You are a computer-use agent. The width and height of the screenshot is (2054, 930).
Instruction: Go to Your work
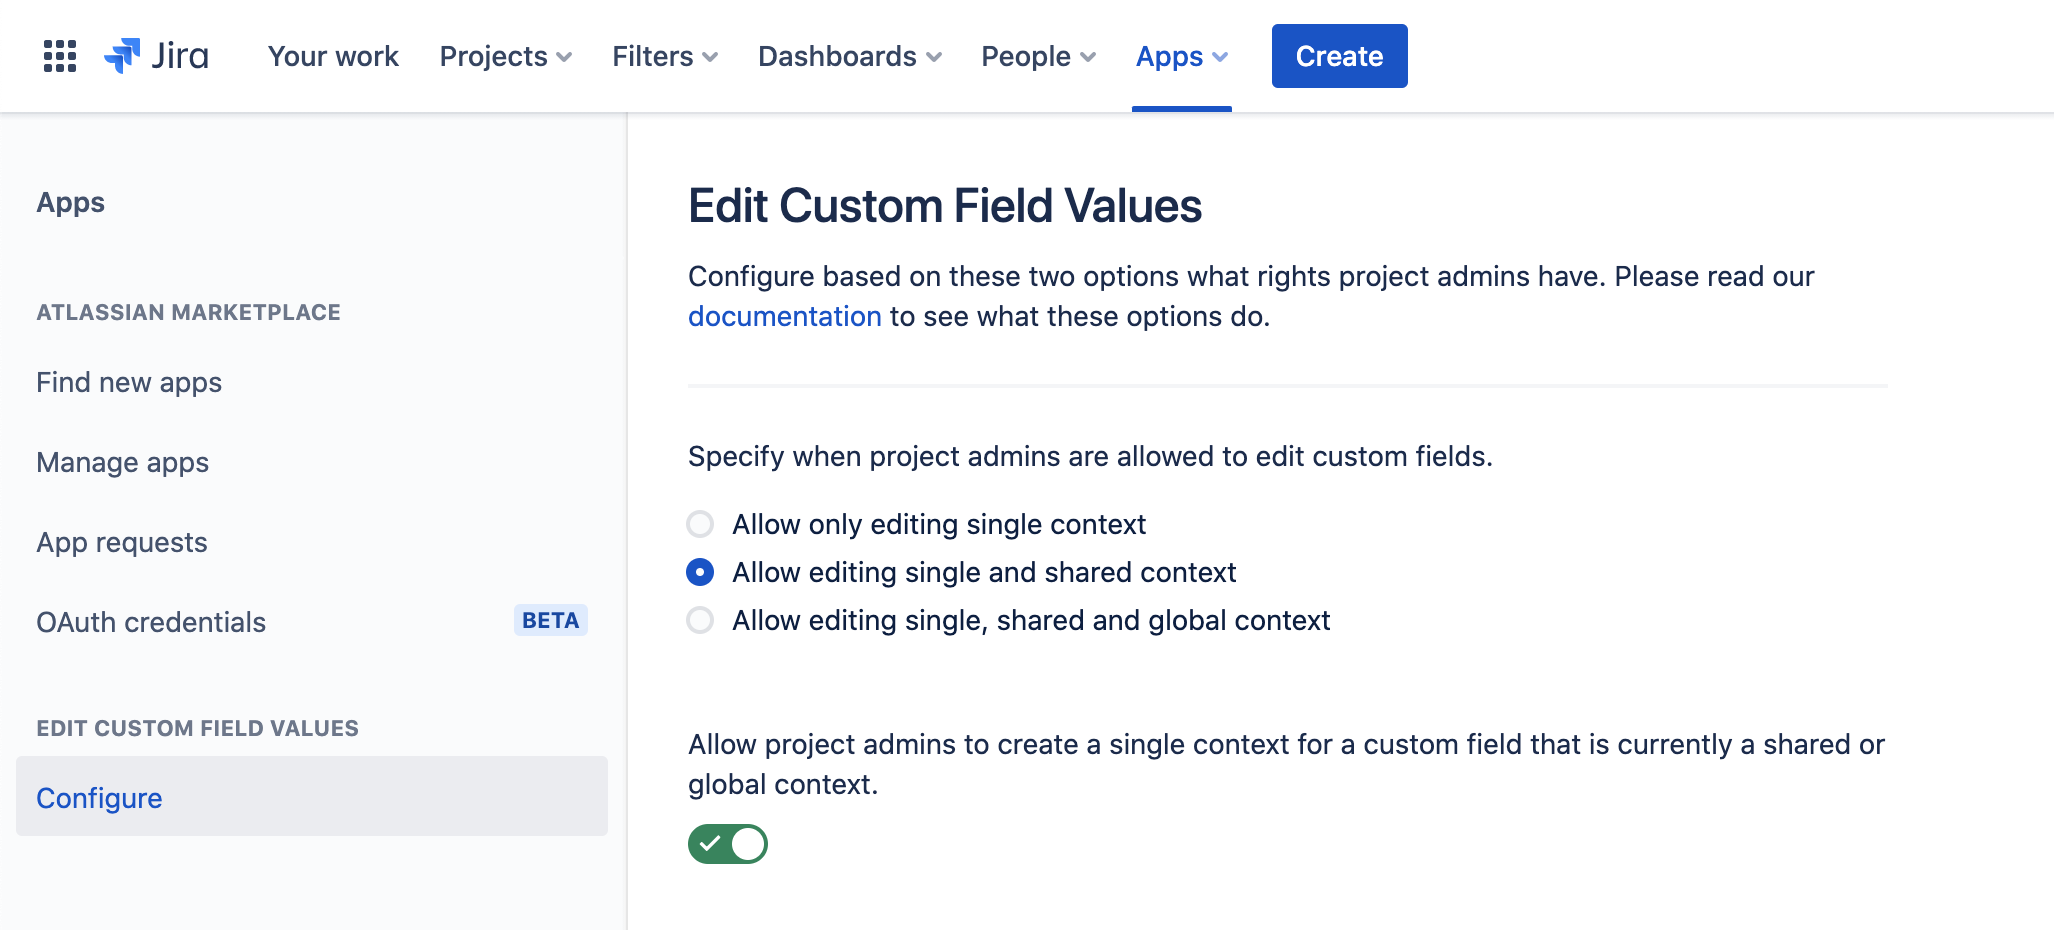click(x=333, y=56)
